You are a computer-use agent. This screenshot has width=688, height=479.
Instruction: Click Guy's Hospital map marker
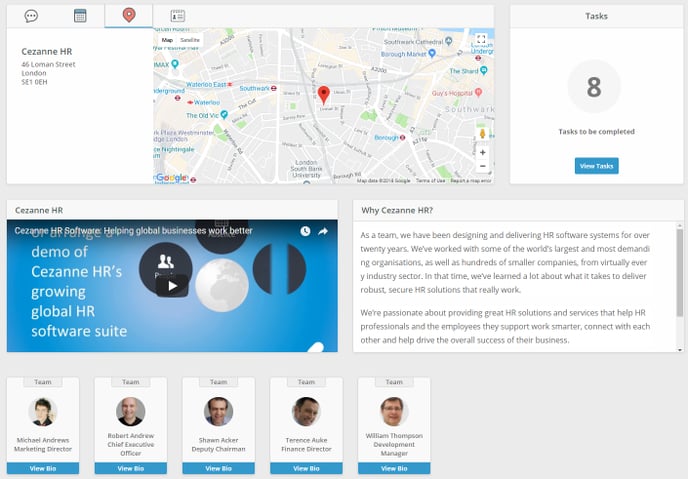pos(478,92)
